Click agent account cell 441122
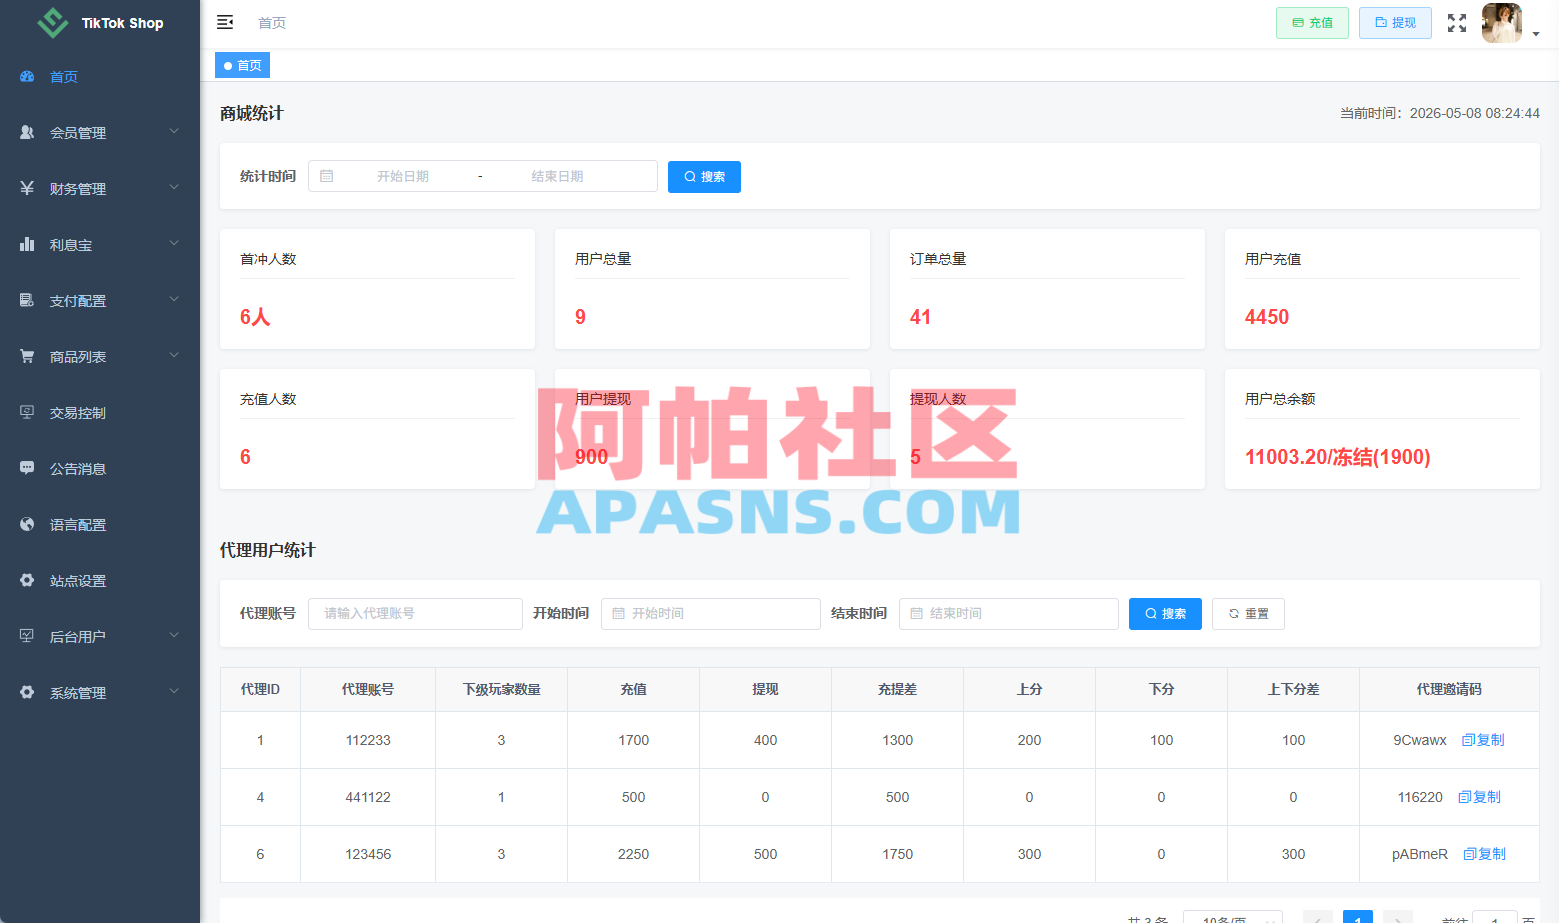The height and width of the screenshot is (923, 1559). click(368, 797)
